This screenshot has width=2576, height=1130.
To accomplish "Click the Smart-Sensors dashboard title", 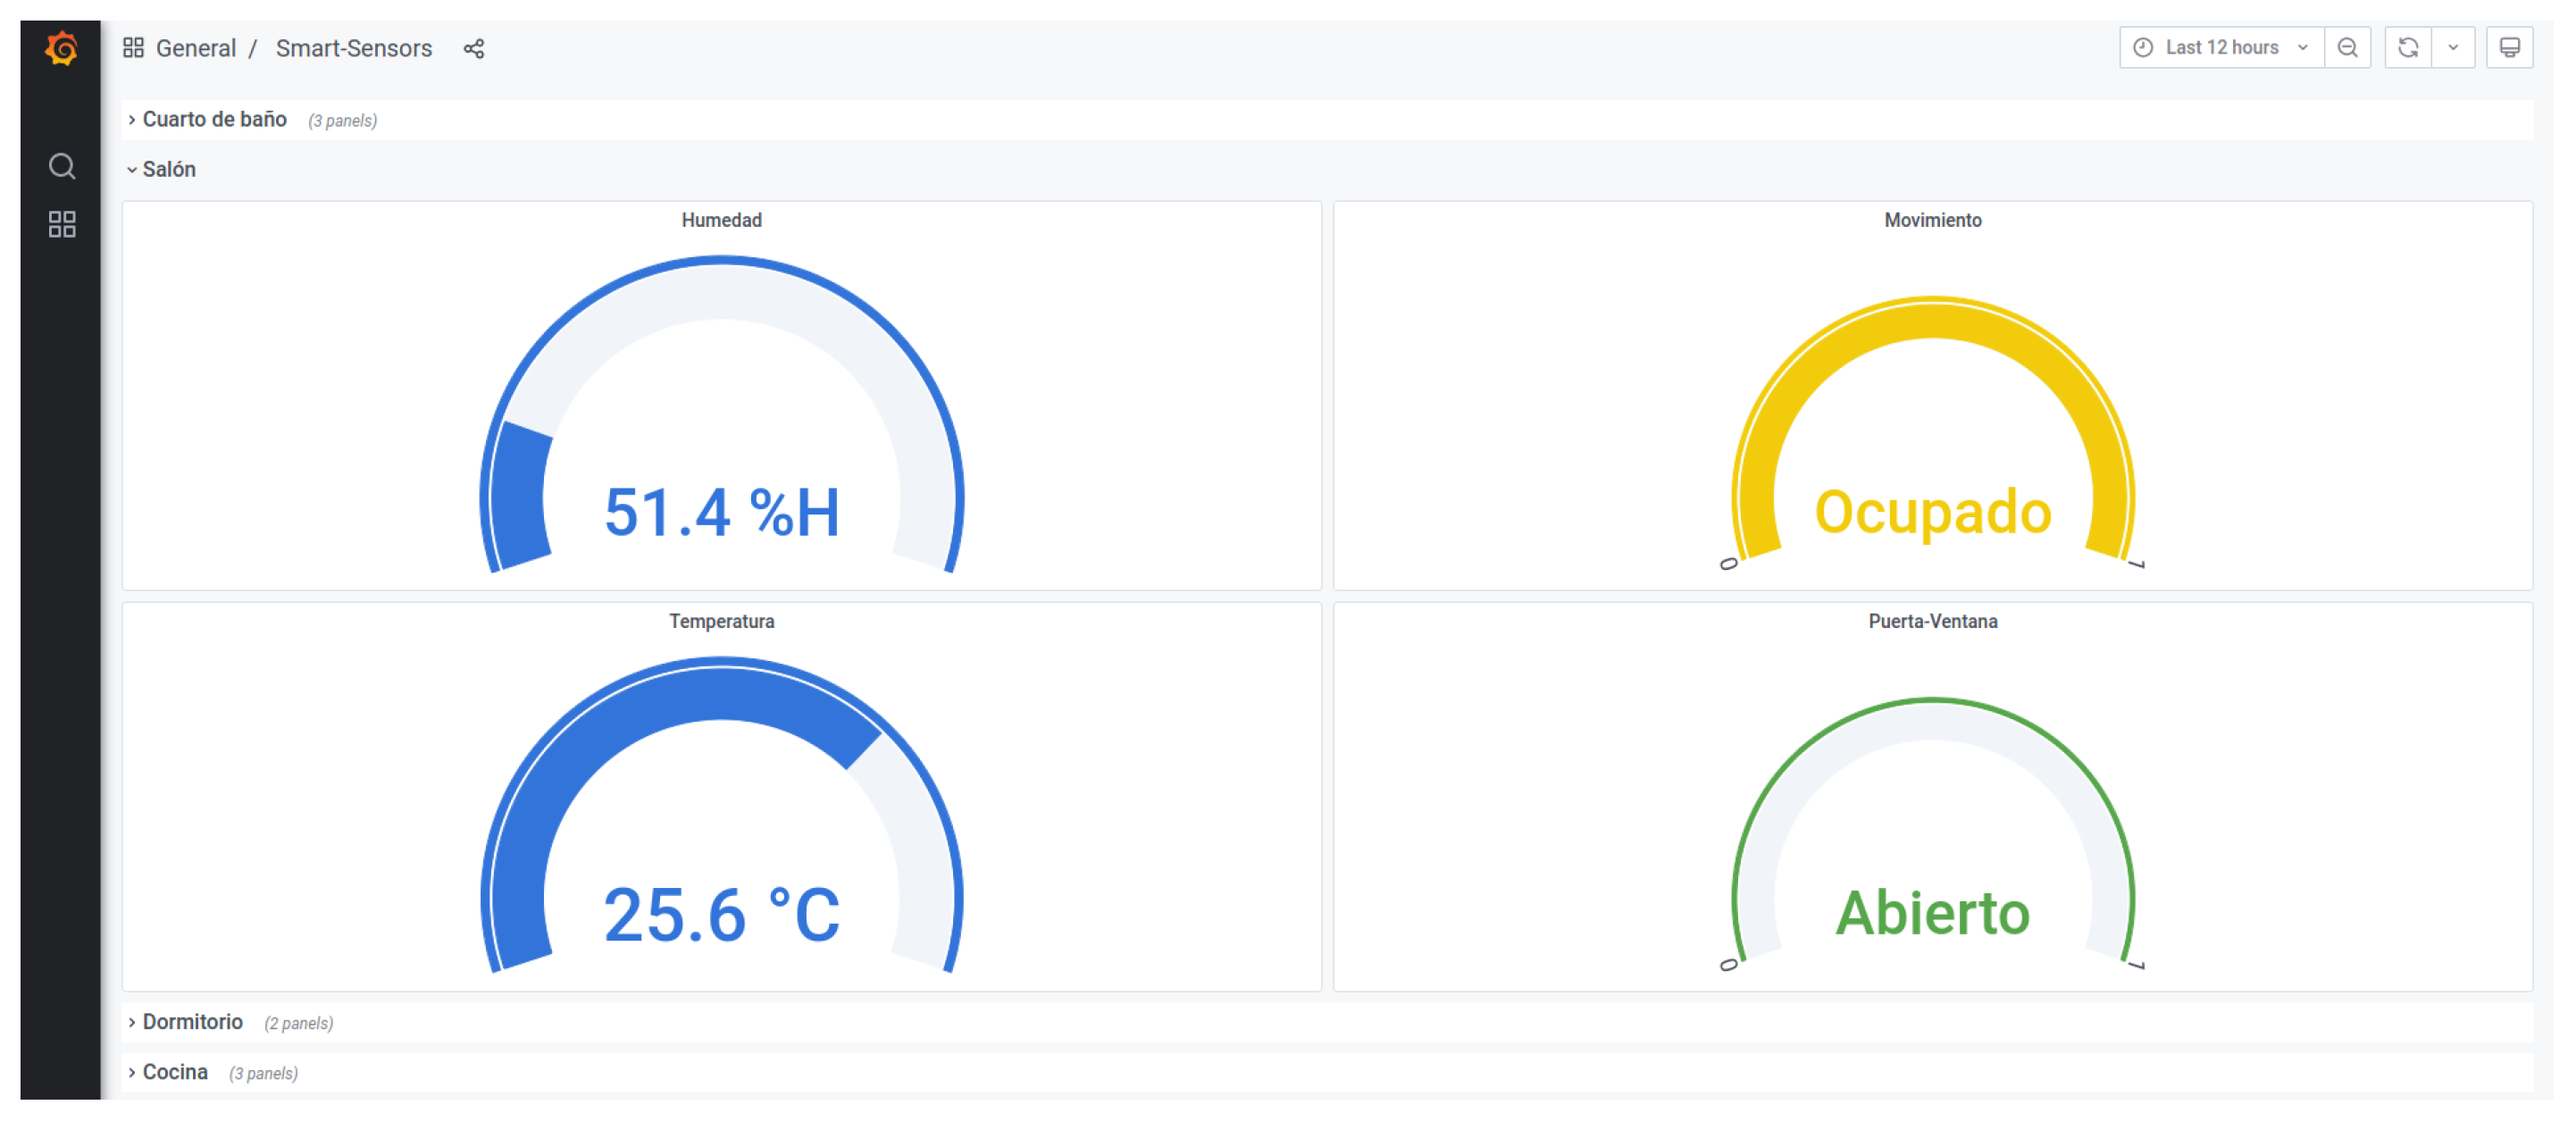I will pyautogui.click(x=354, y=48).
